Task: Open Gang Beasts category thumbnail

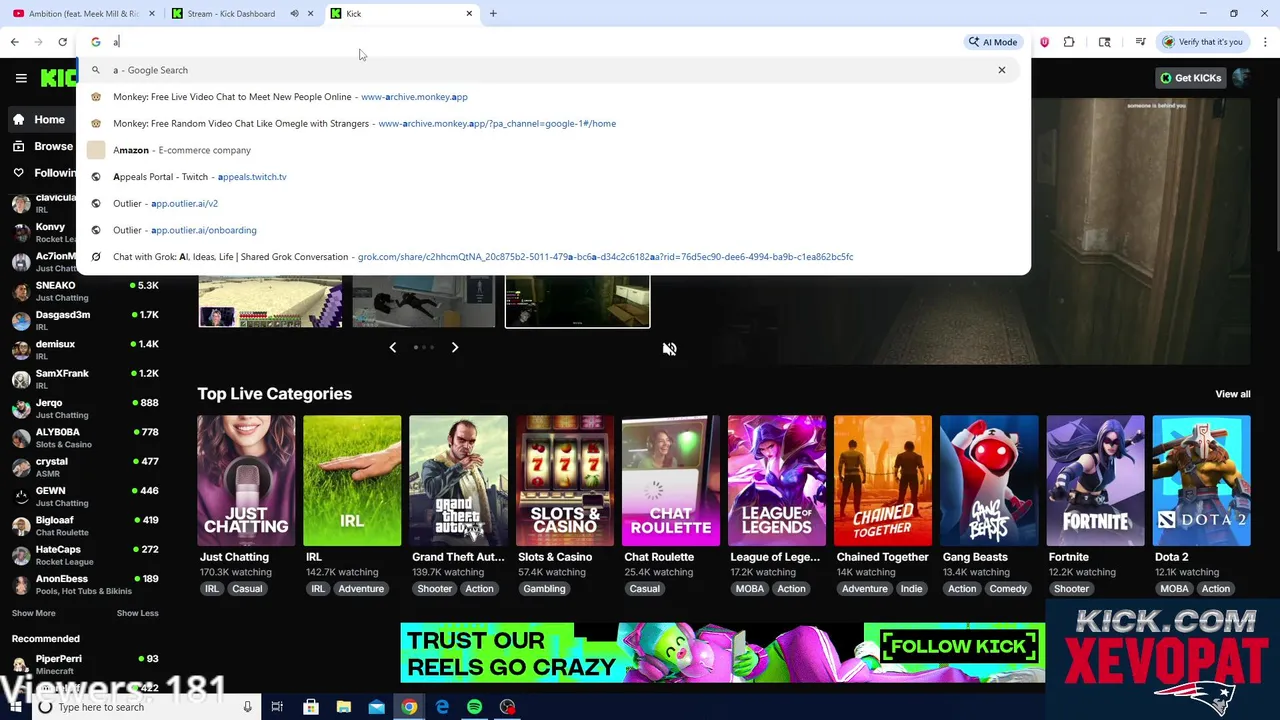Action: point(989,481)
